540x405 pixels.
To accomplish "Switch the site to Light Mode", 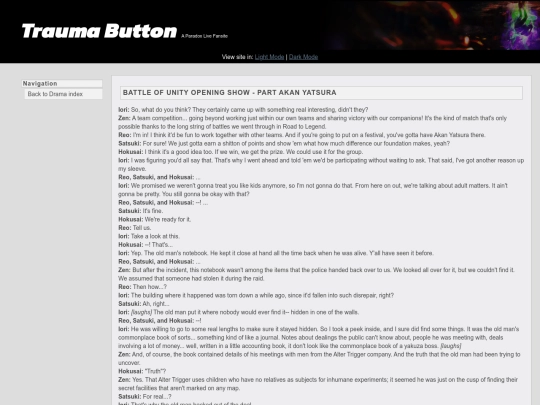I will tap(269, 57).
